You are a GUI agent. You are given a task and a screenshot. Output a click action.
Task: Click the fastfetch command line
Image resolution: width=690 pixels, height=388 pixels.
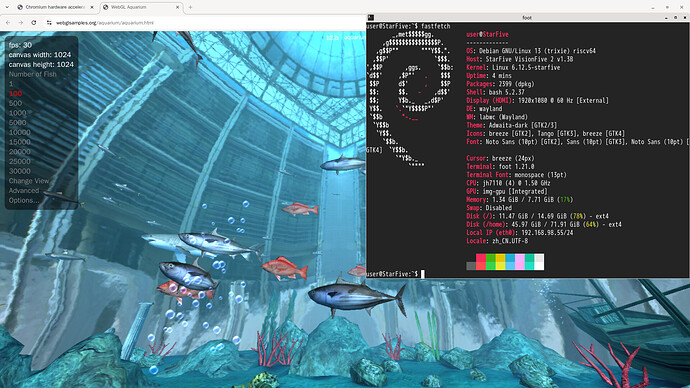(x=408, y=26)
